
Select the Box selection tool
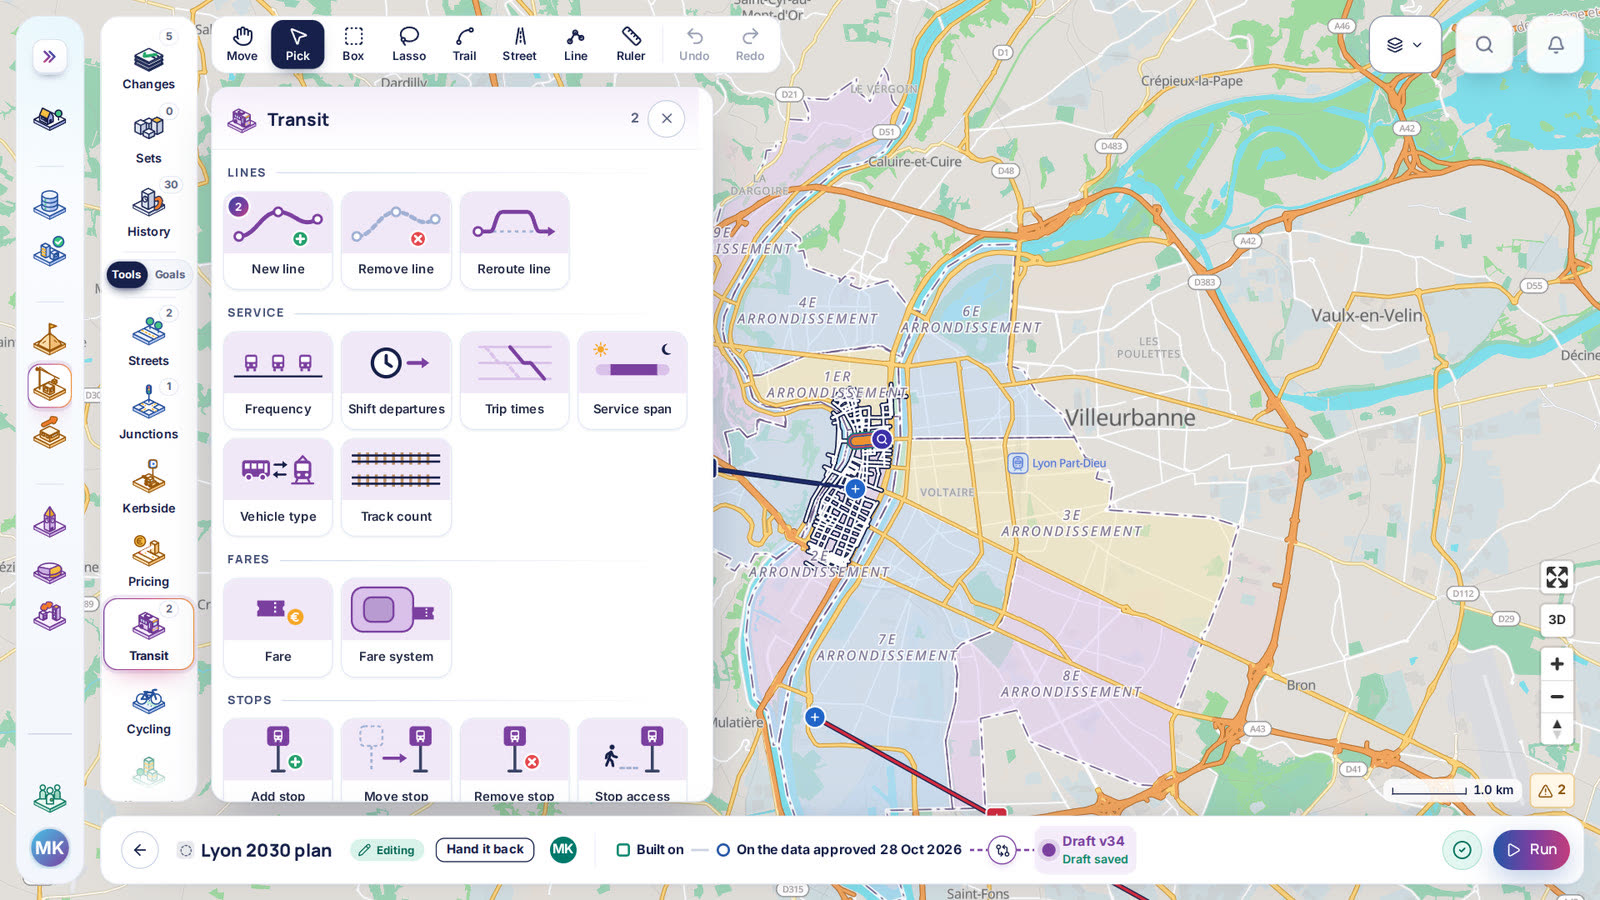click(353, 45)
